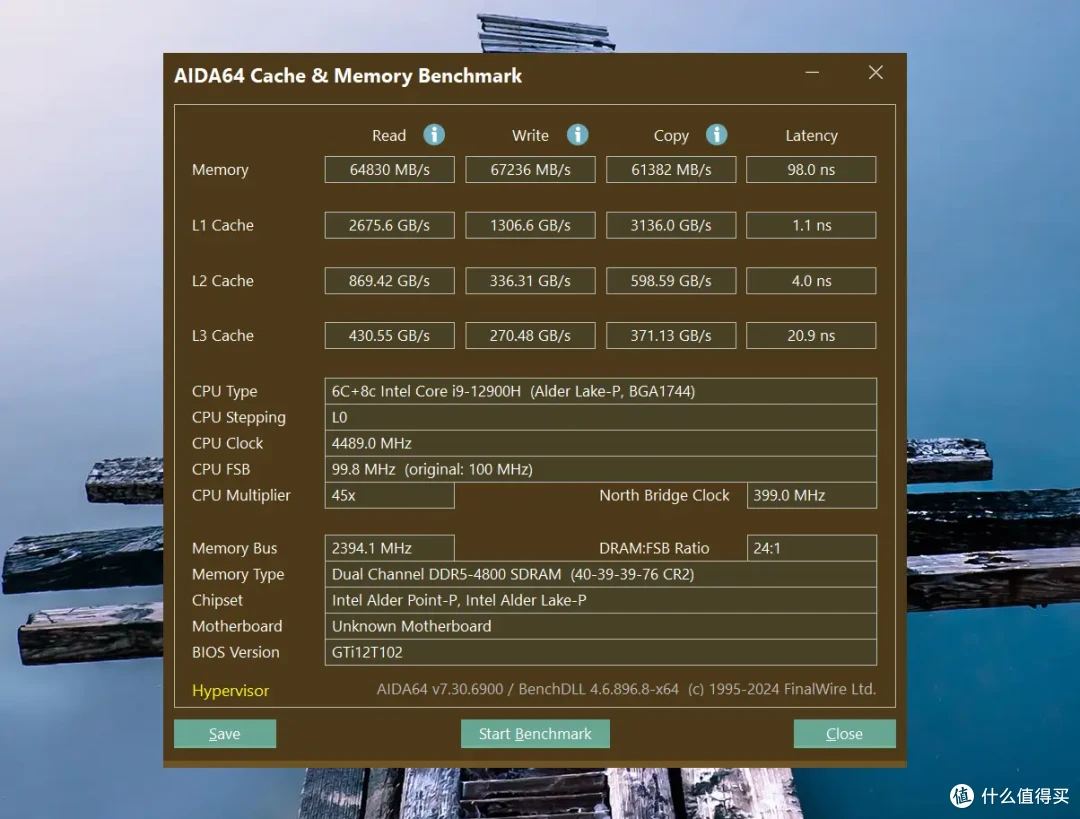
Task: Click the Write info icon
Action: [577, 134]
